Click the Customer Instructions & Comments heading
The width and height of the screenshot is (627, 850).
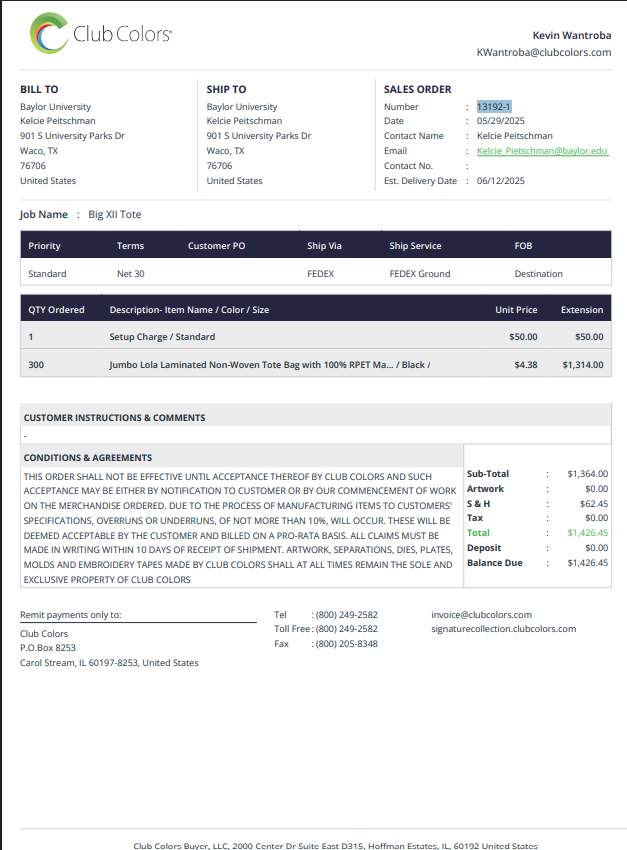point(114,417)
